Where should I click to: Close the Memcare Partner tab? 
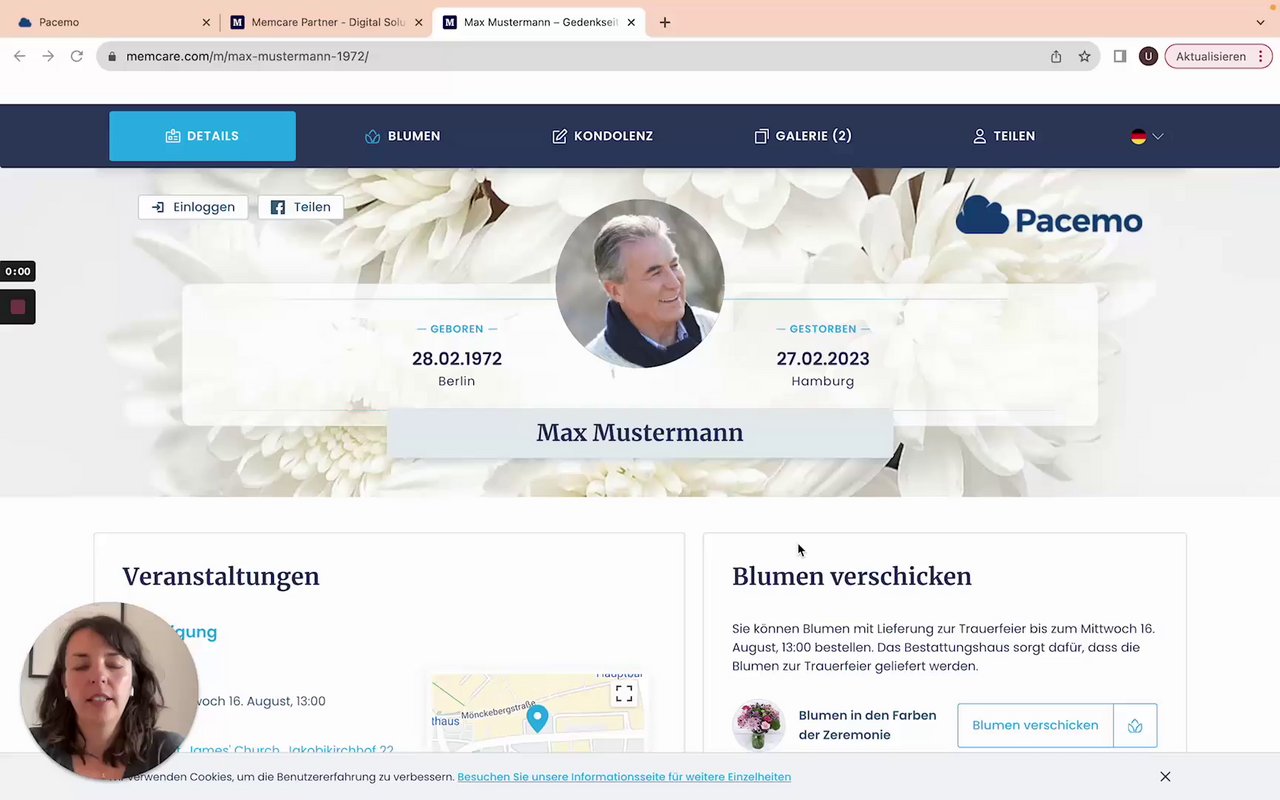click(x=418, y=22)
